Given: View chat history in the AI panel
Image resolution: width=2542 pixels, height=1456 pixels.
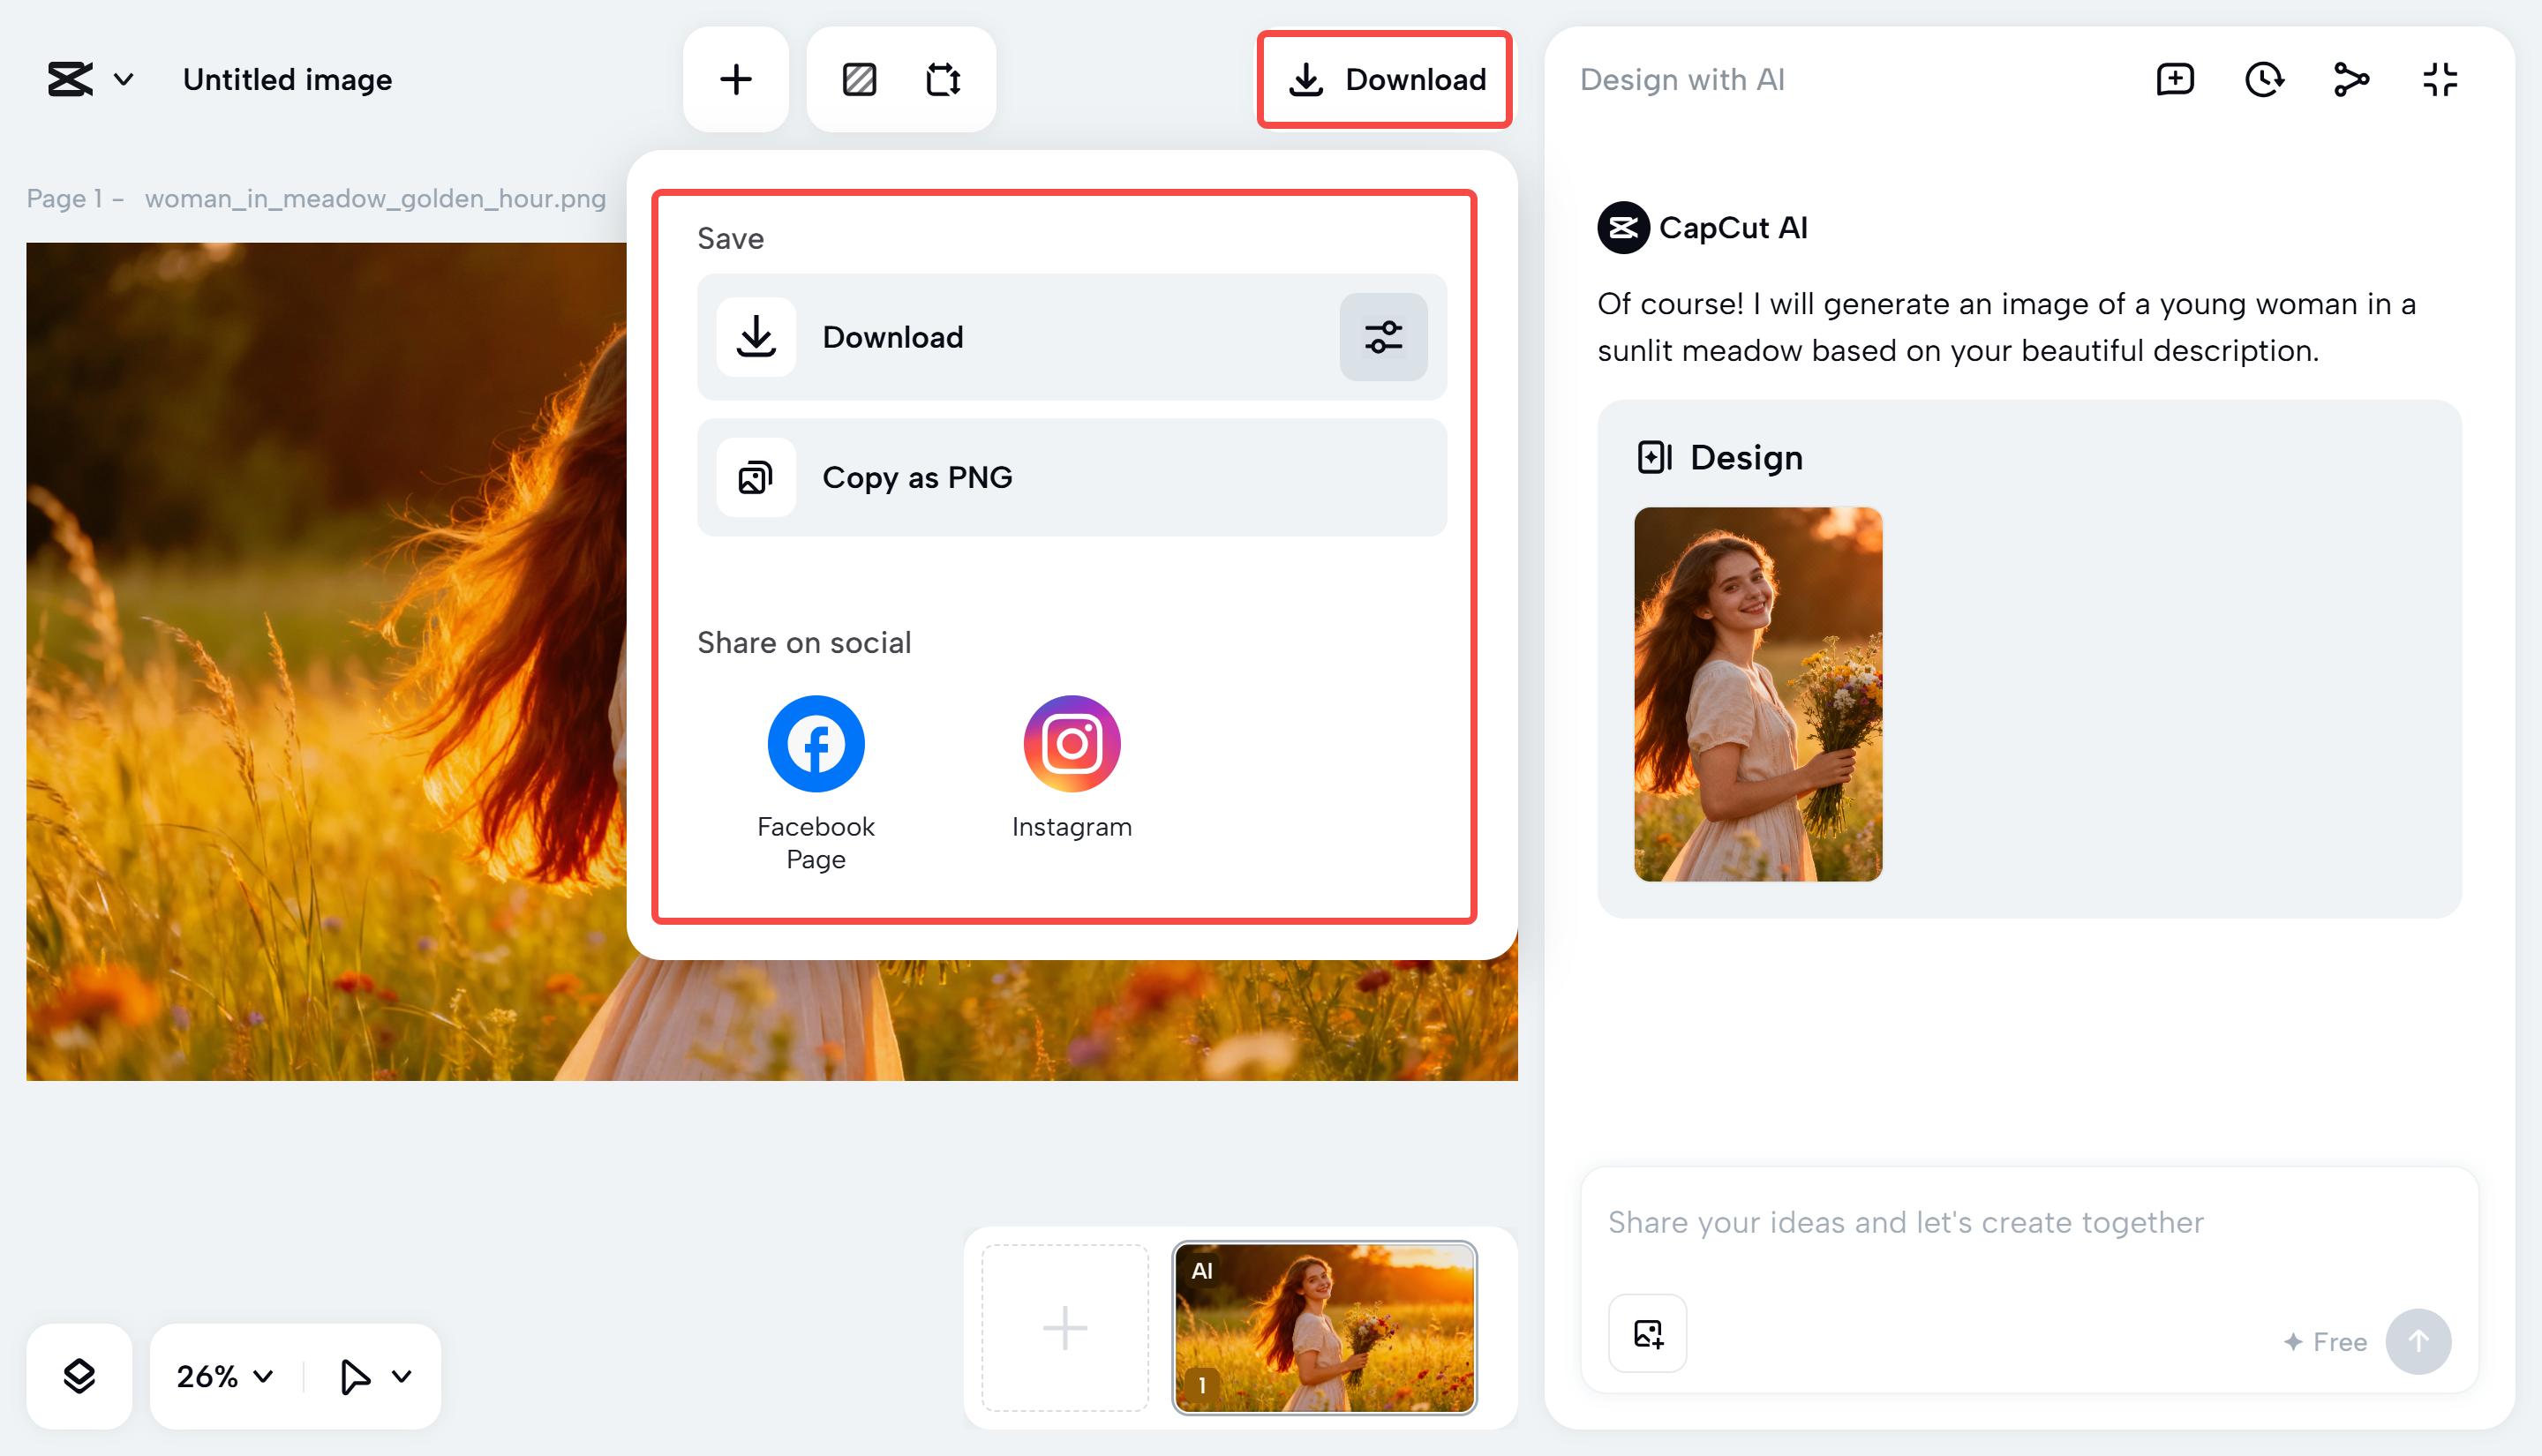Looking at the screenshot, I should pos(2263,79).
